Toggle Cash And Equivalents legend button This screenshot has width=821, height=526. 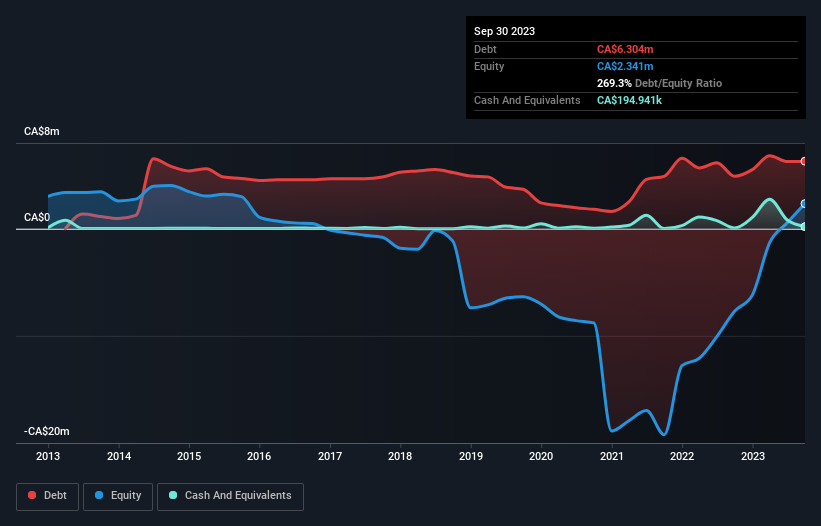[x=230, y=496]
